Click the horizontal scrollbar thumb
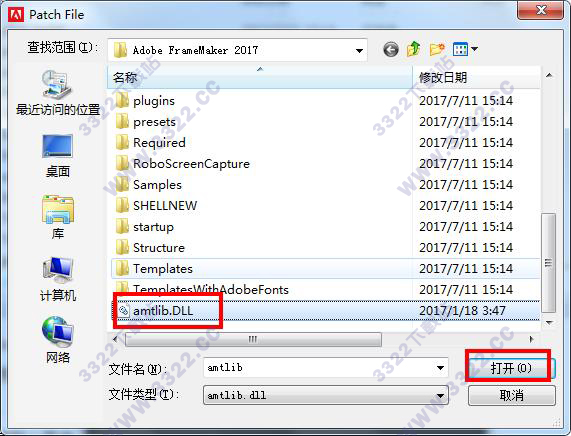This screenshot has height=436, width=571. click(253, 339)
